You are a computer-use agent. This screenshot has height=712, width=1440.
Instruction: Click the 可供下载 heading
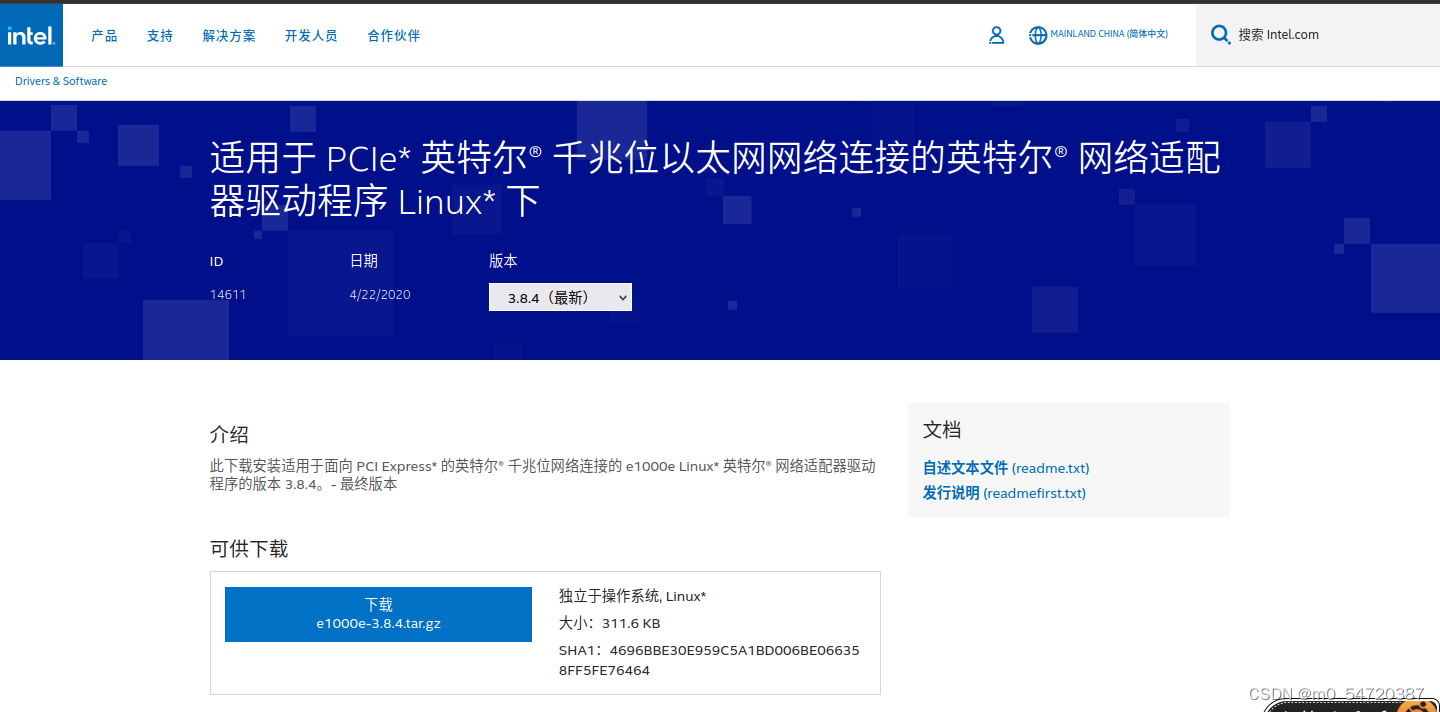(x=249, y=549)
